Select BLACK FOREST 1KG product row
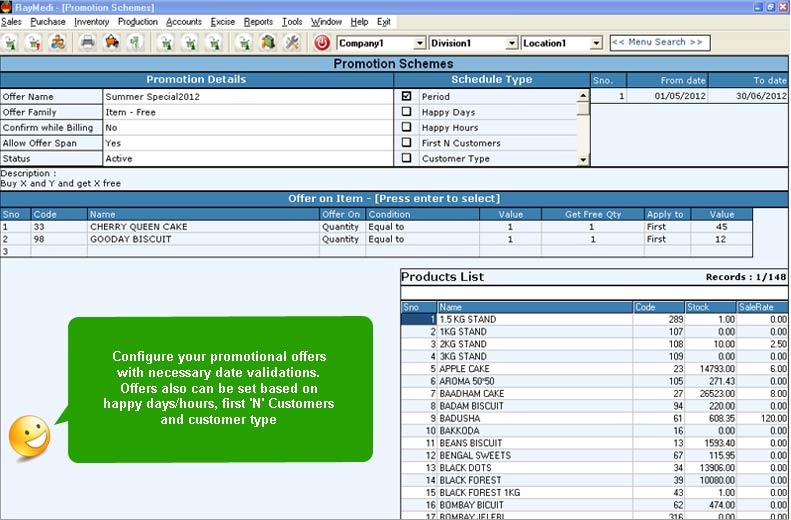 [595, 492]
